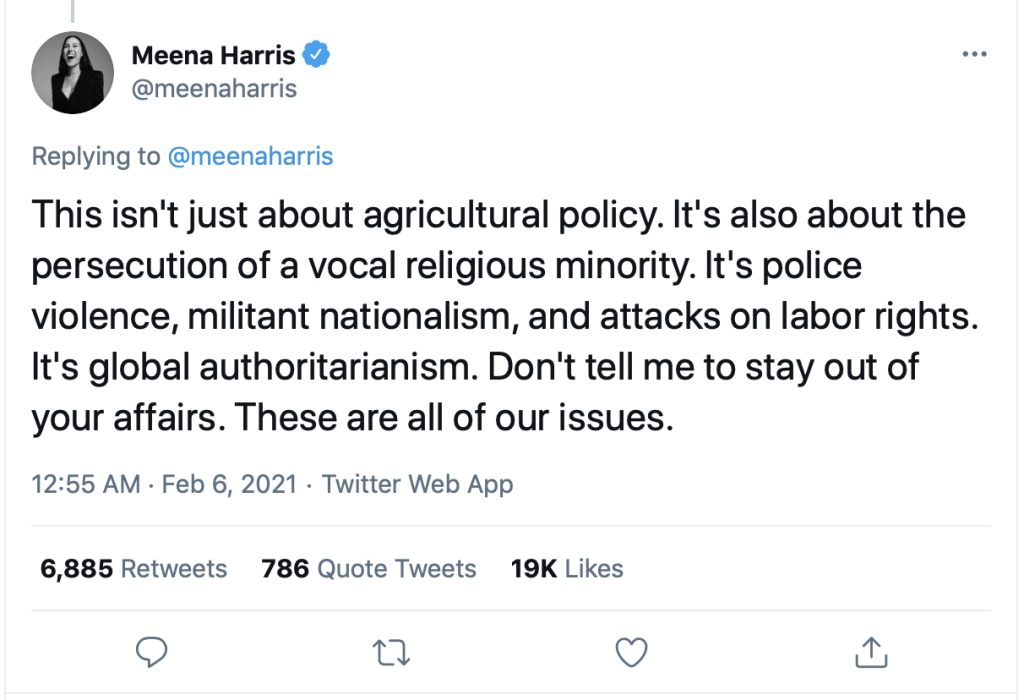Click the retweet arrows to undo retweet
Image resolution: width=1024 pixels, height=700 pixels.
click(391, 652)
